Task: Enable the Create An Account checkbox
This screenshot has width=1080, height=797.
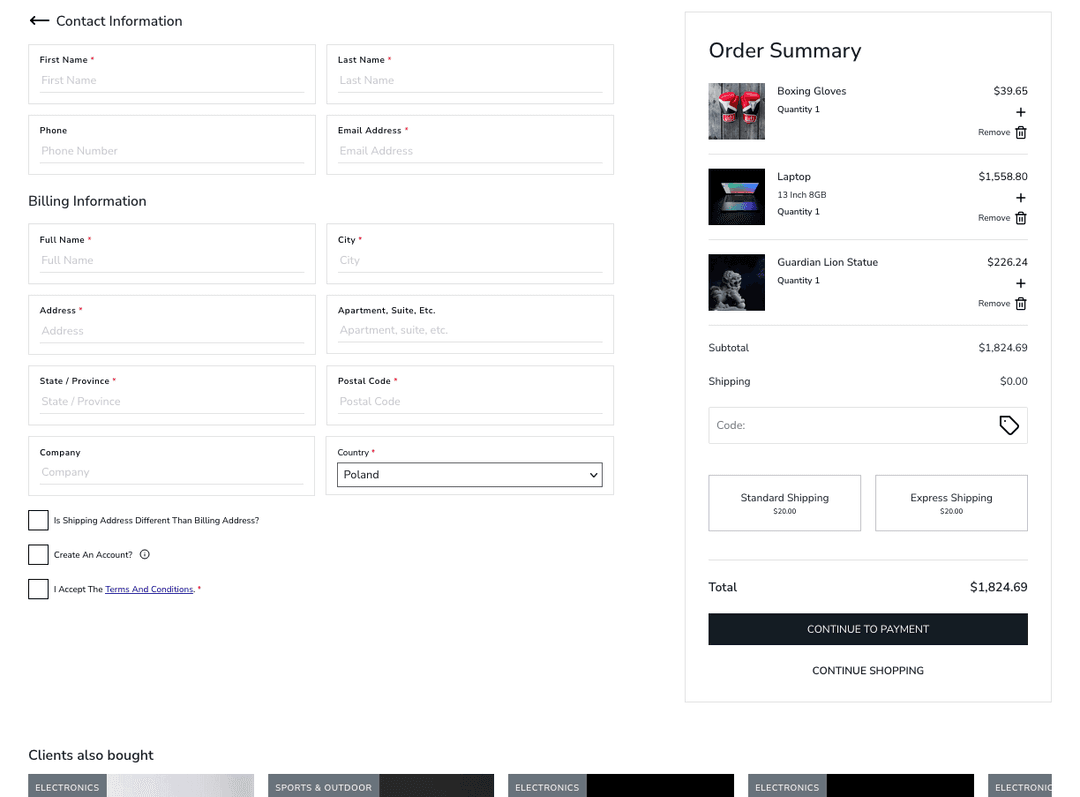Action: (38, 554)
